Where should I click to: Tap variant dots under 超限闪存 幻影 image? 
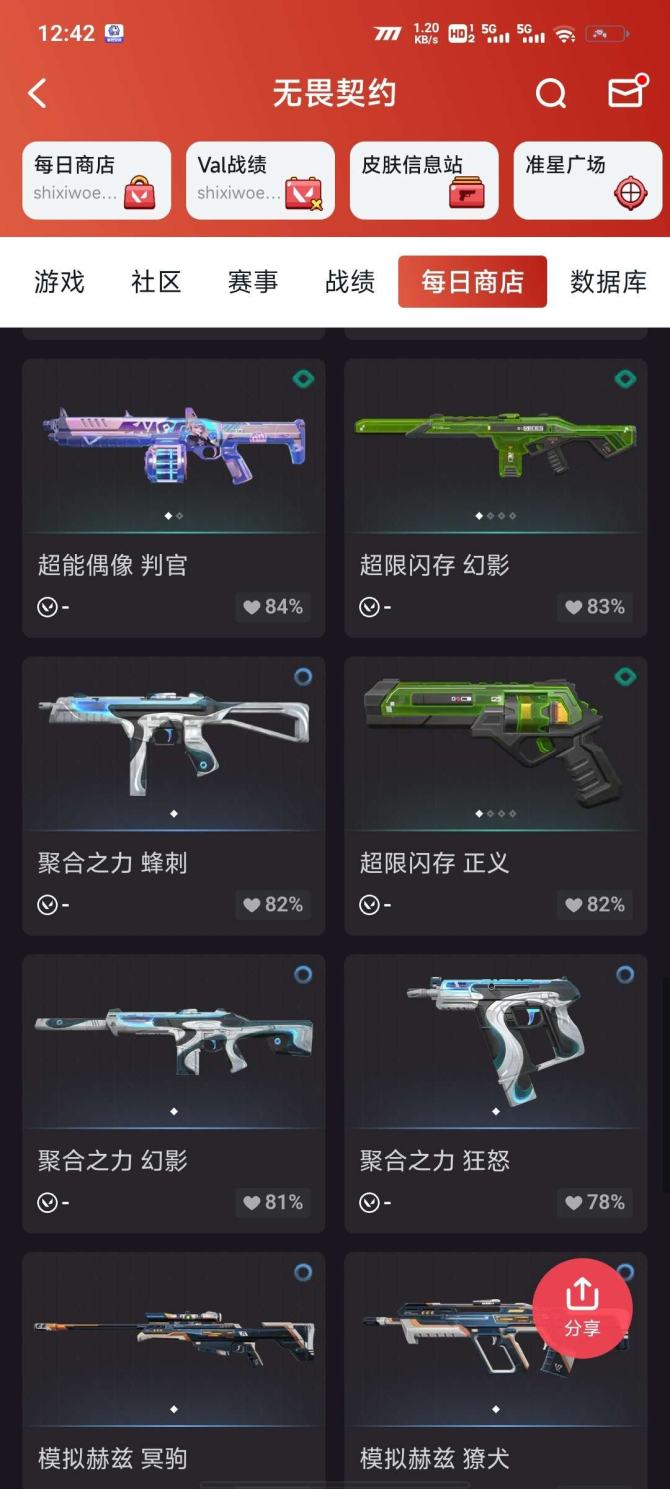(496, 516)
